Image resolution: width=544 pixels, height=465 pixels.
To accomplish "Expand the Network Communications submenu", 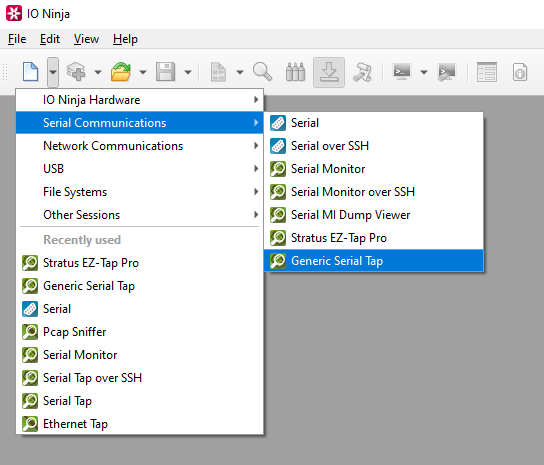I will (140, 146).
